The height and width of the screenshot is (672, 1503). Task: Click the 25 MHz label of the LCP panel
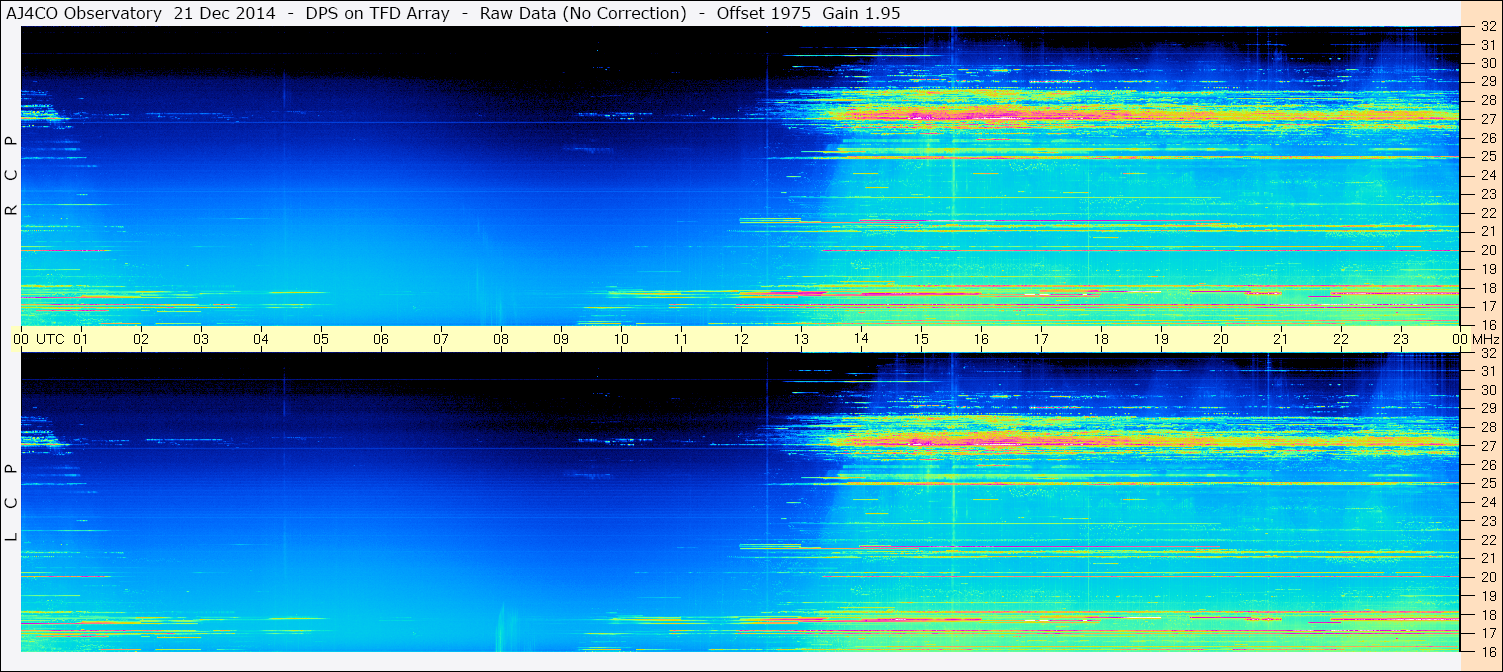coord(1487,484)
